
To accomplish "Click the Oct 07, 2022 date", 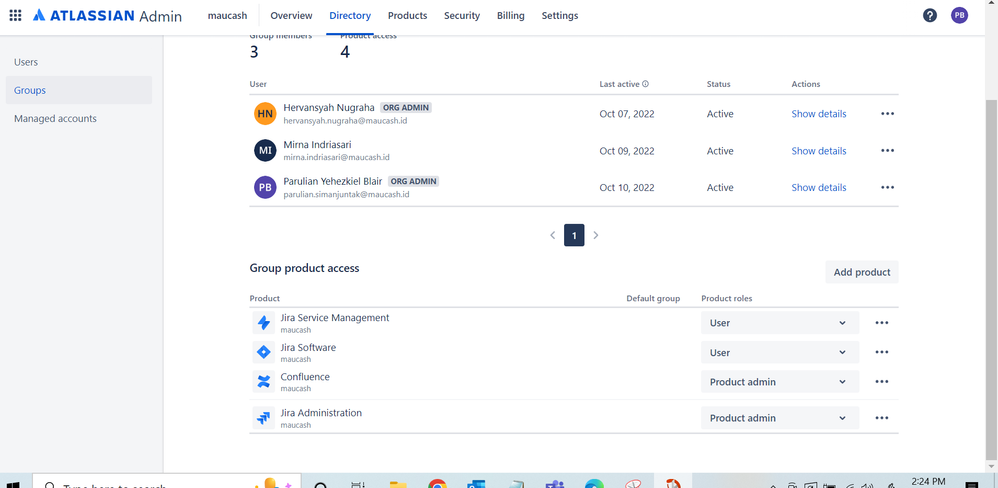I will tap(627, 114).
